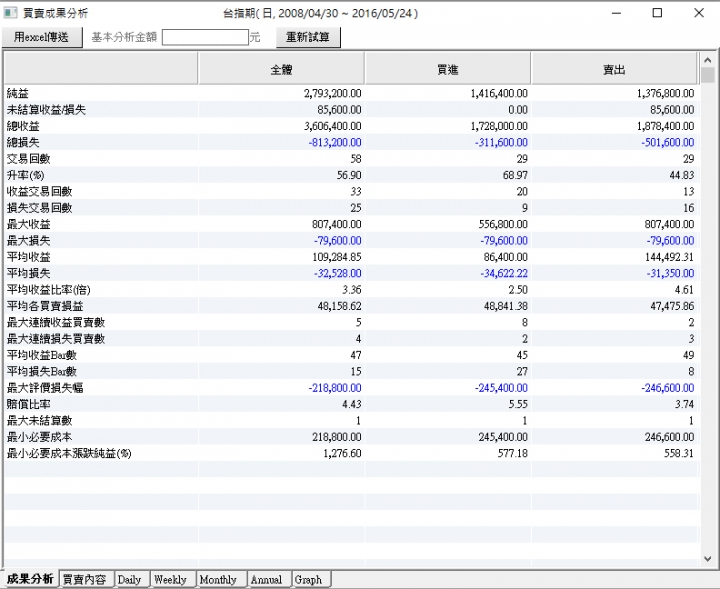Click the 1,416,400.00 buy net profit value
Image resolution: width=720 pixels, height=589 pixels.
499,93
